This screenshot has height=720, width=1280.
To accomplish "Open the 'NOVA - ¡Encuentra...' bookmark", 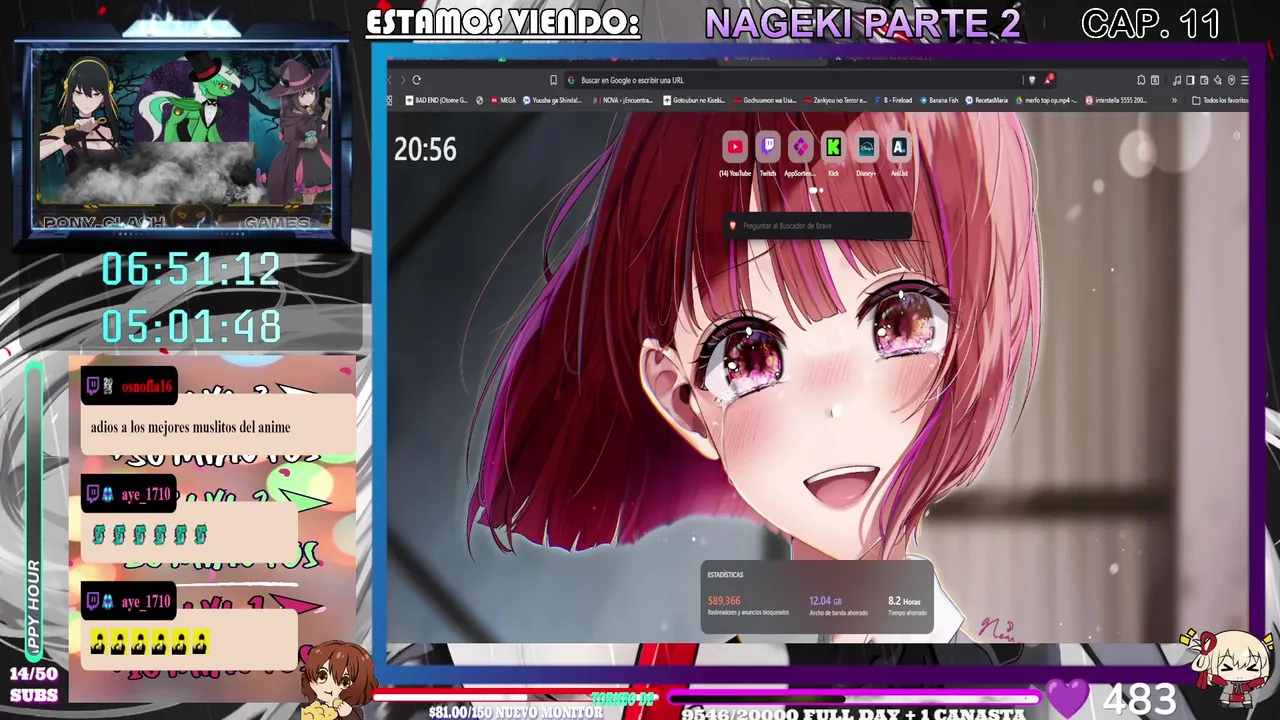I will click(x=623, y=100).
